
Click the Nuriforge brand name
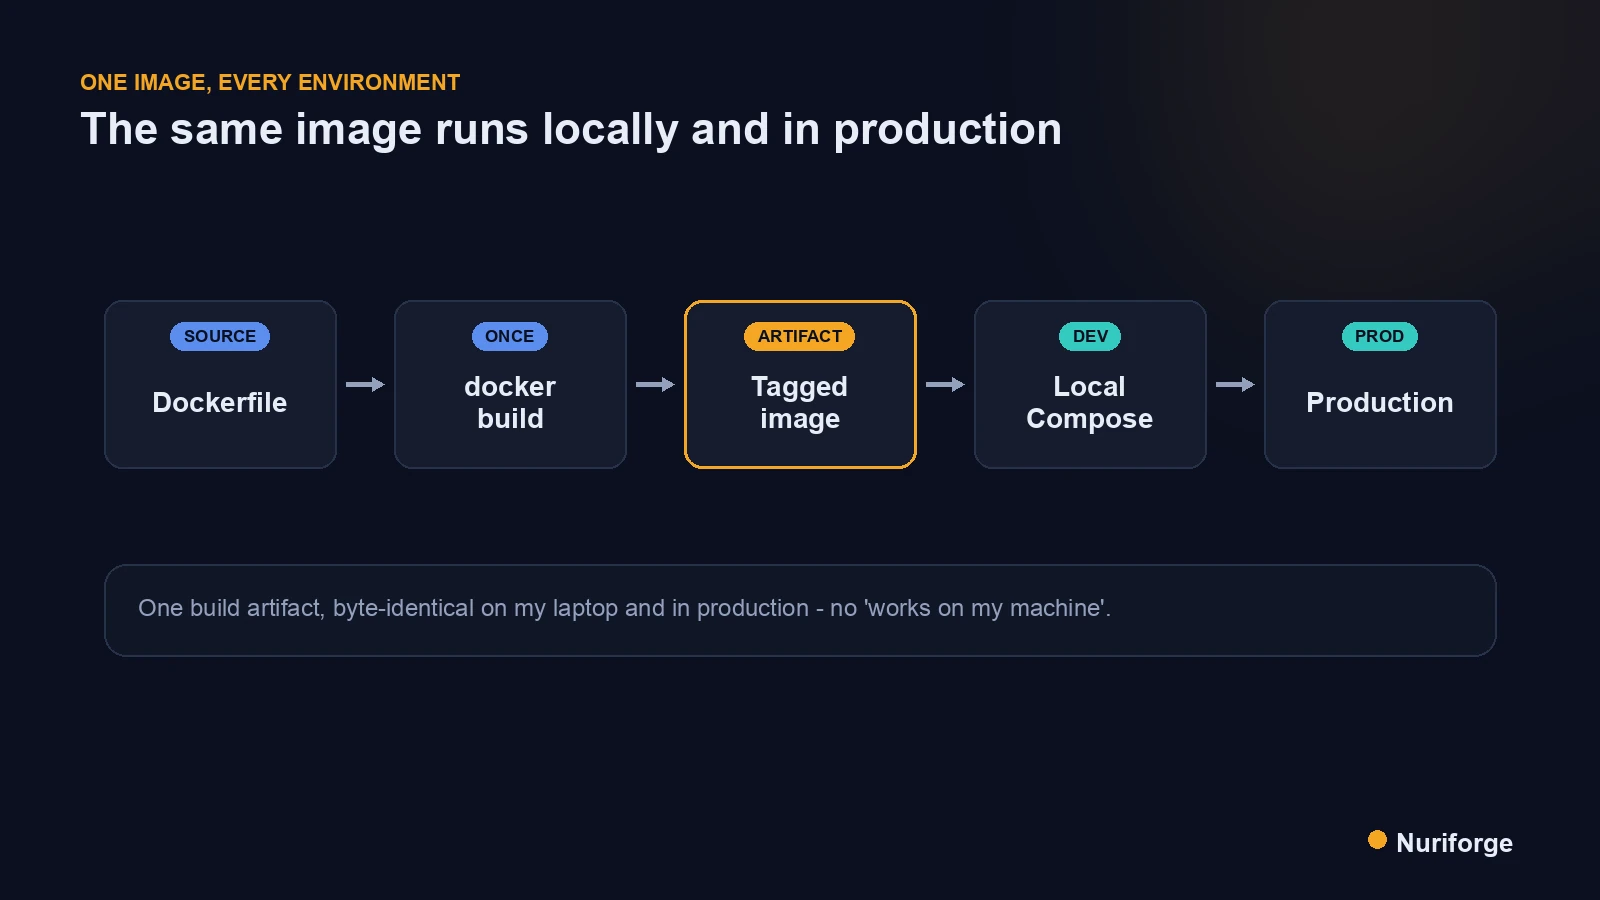[x=1454, y=843]
